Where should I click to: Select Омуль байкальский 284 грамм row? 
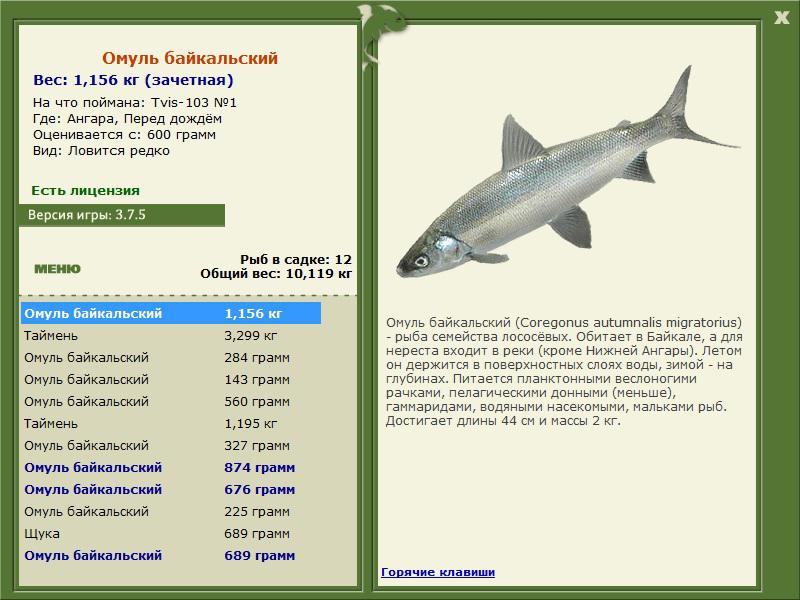[x=171, y=357]
